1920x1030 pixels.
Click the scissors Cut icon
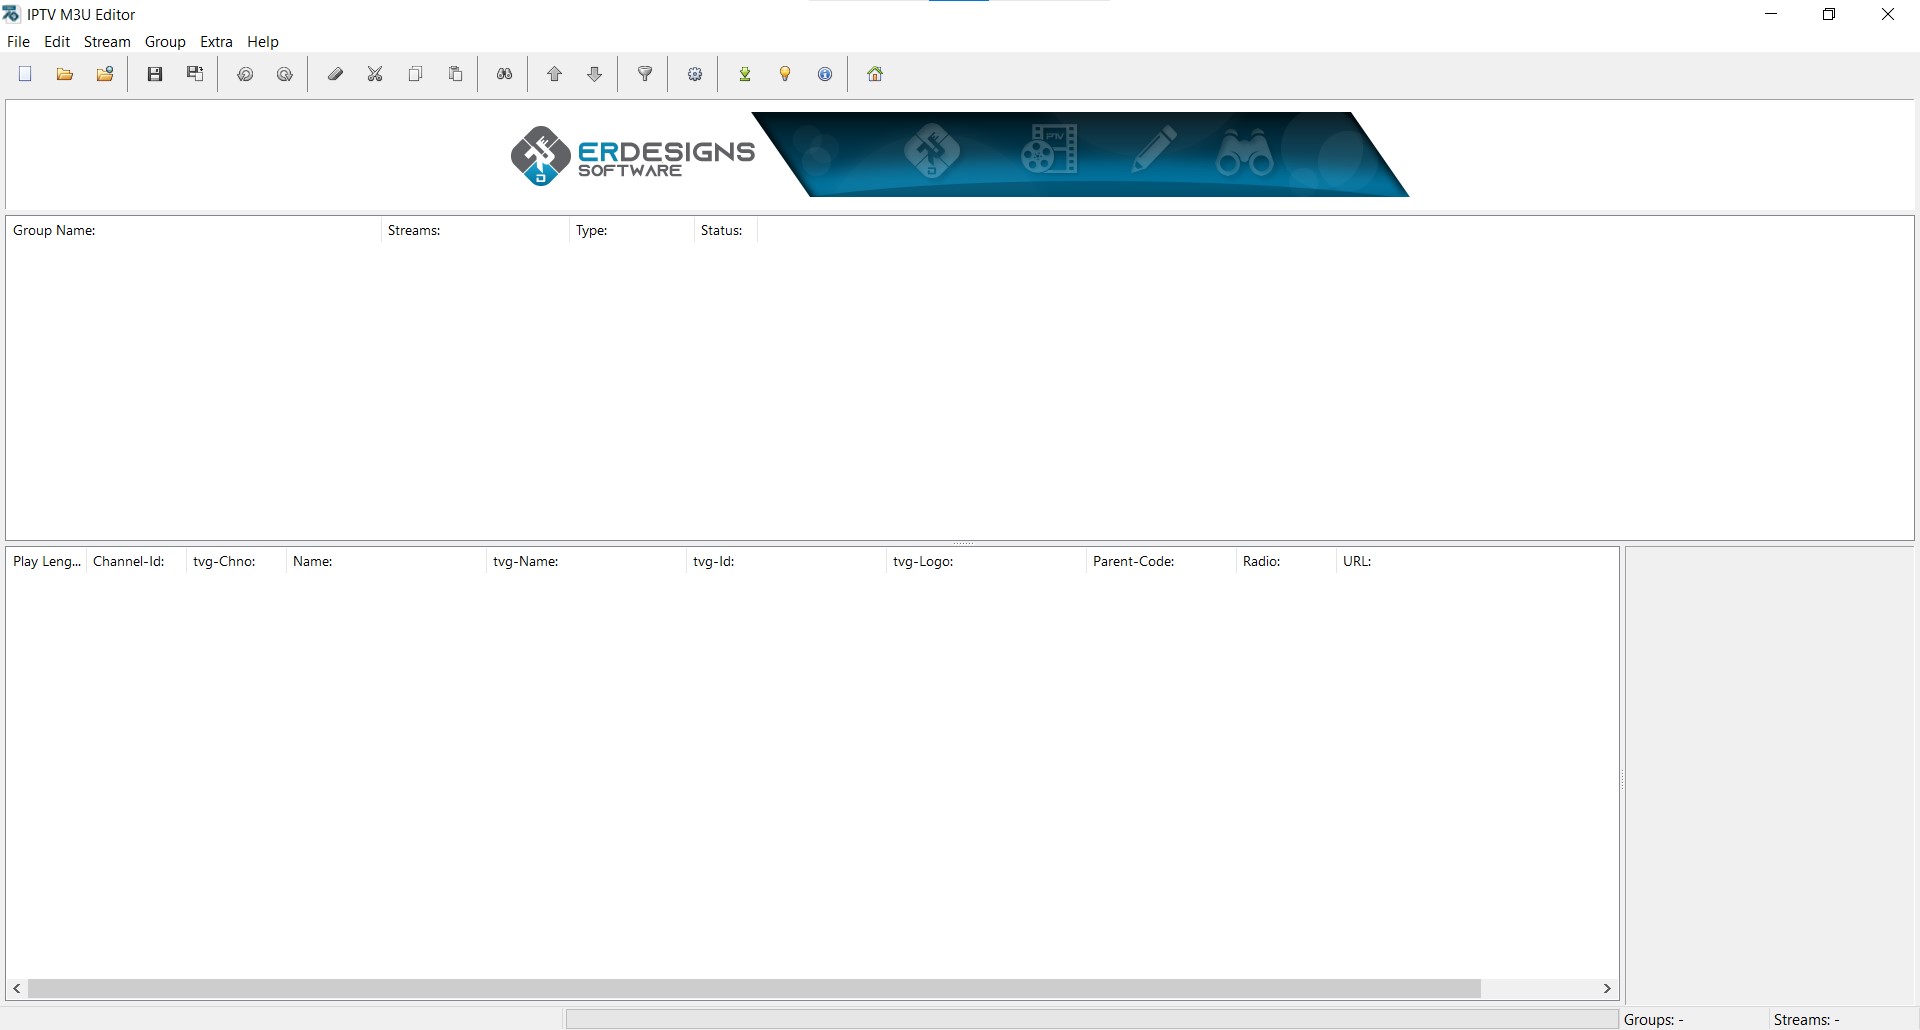pyautogui.click(x=375, y=74)
